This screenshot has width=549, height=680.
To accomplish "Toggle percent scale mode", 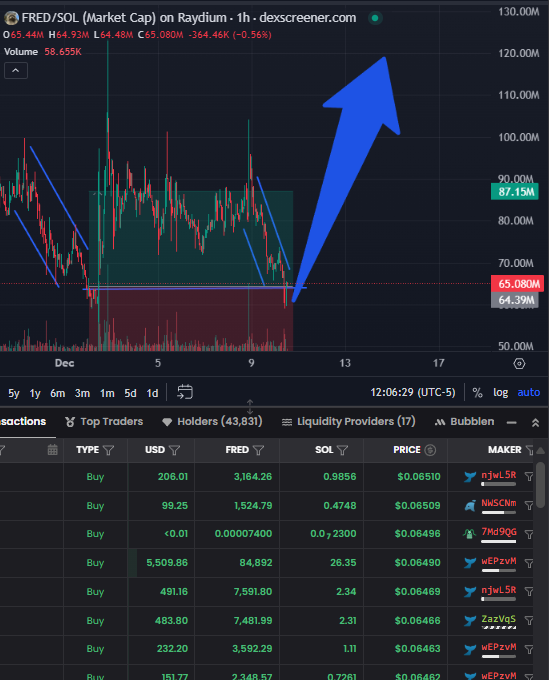I will (477, 392).
